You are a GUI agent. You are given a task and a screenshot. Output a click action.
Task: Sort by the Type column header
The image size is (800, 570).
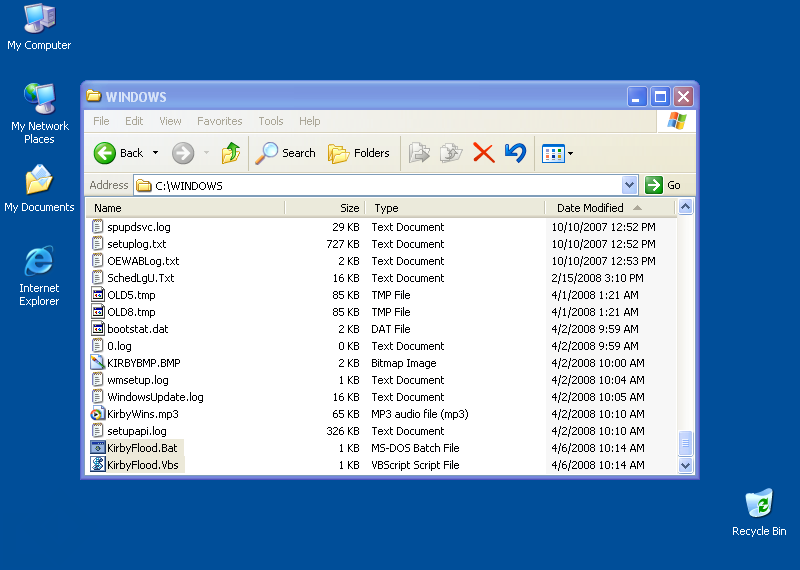pos(455,208)
